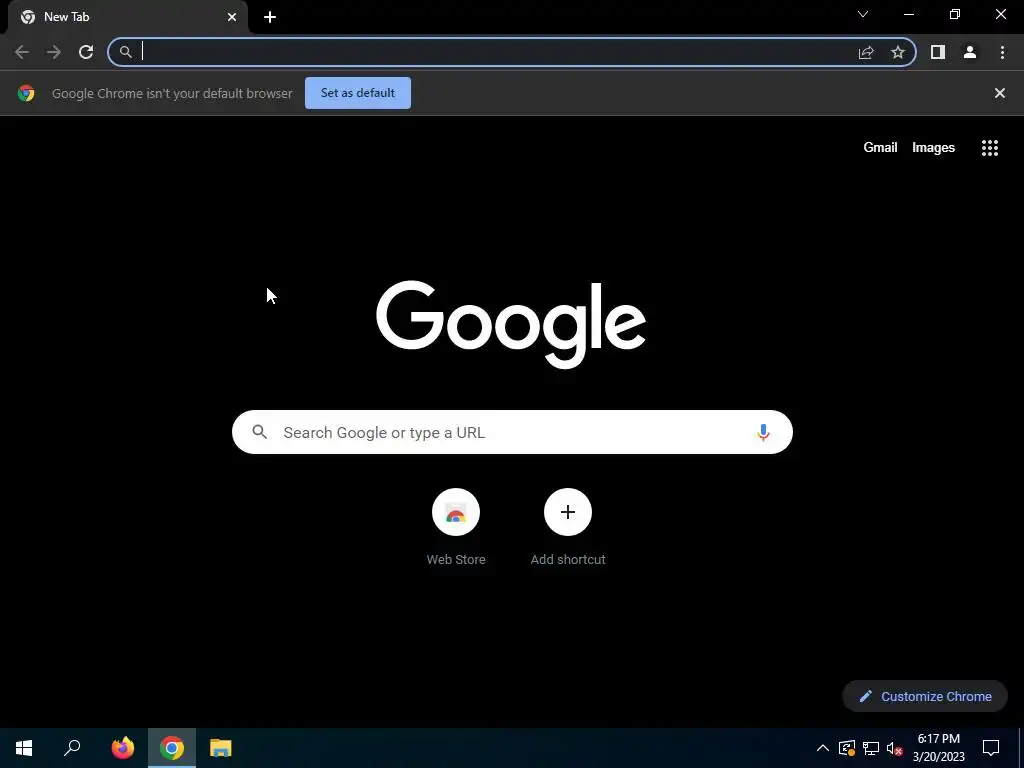Click the Google search box
1024x768 pixels.
coord(512,432)
